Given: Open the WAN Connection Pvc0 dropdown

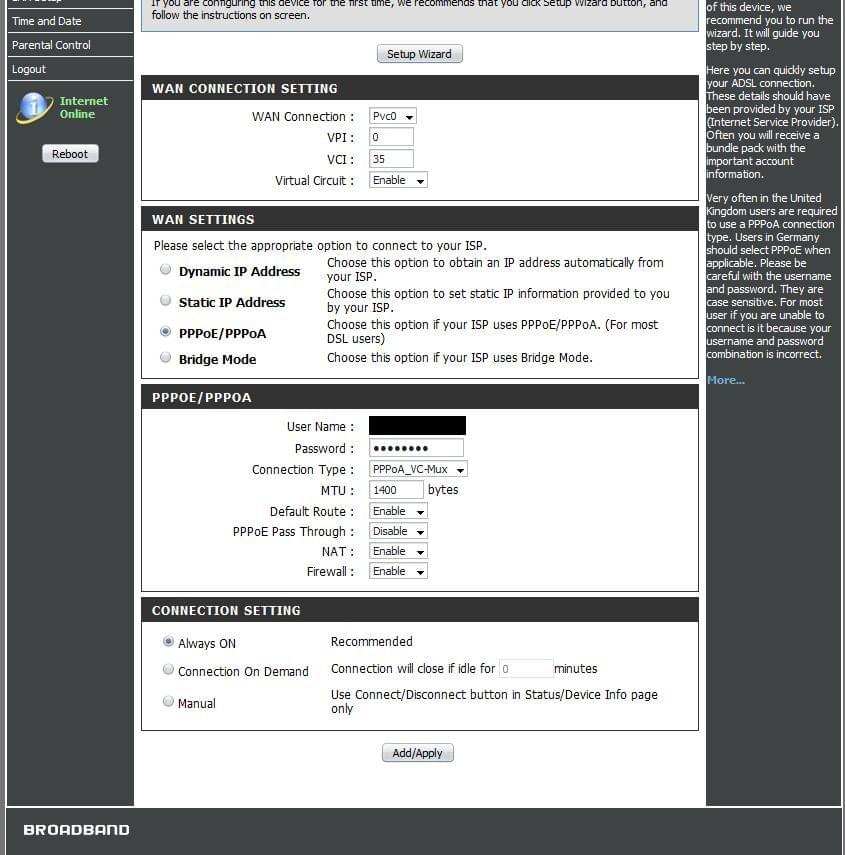Looking at the screenshot, I should (393, 116).
